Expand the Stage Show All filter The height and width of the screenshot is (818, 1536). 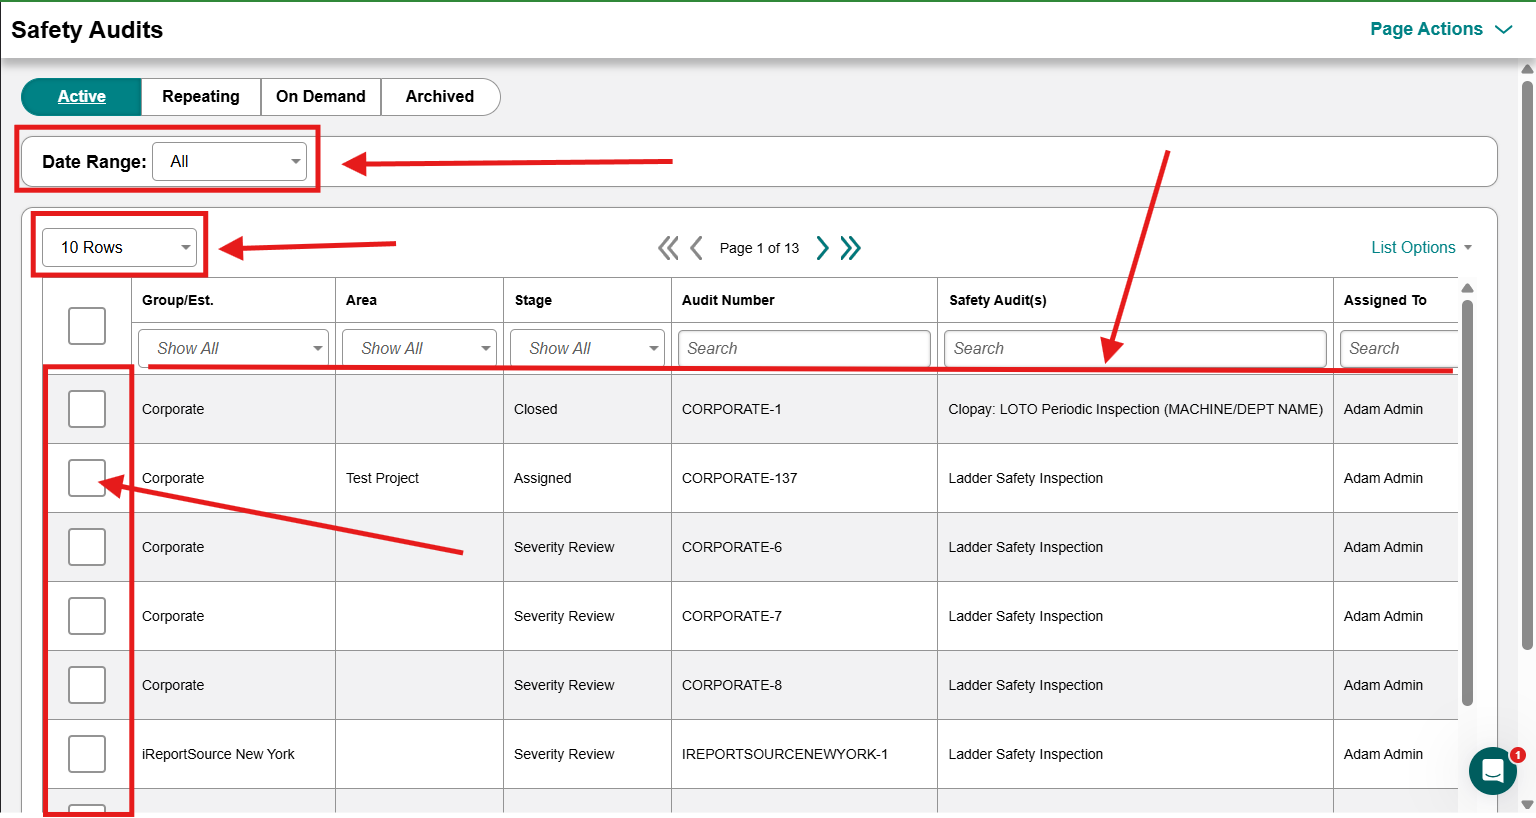587,348
